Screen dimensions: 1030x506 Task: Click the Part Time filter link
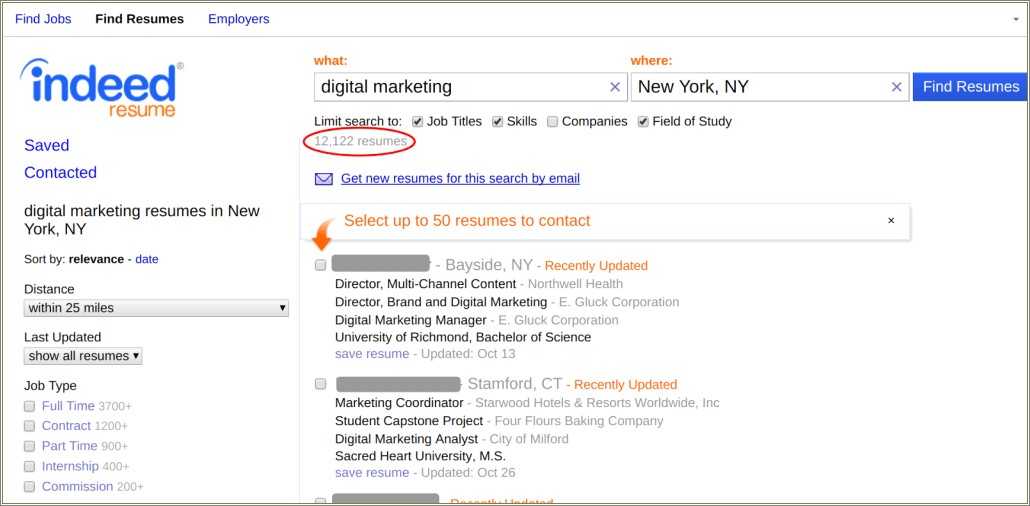[70, 446]
